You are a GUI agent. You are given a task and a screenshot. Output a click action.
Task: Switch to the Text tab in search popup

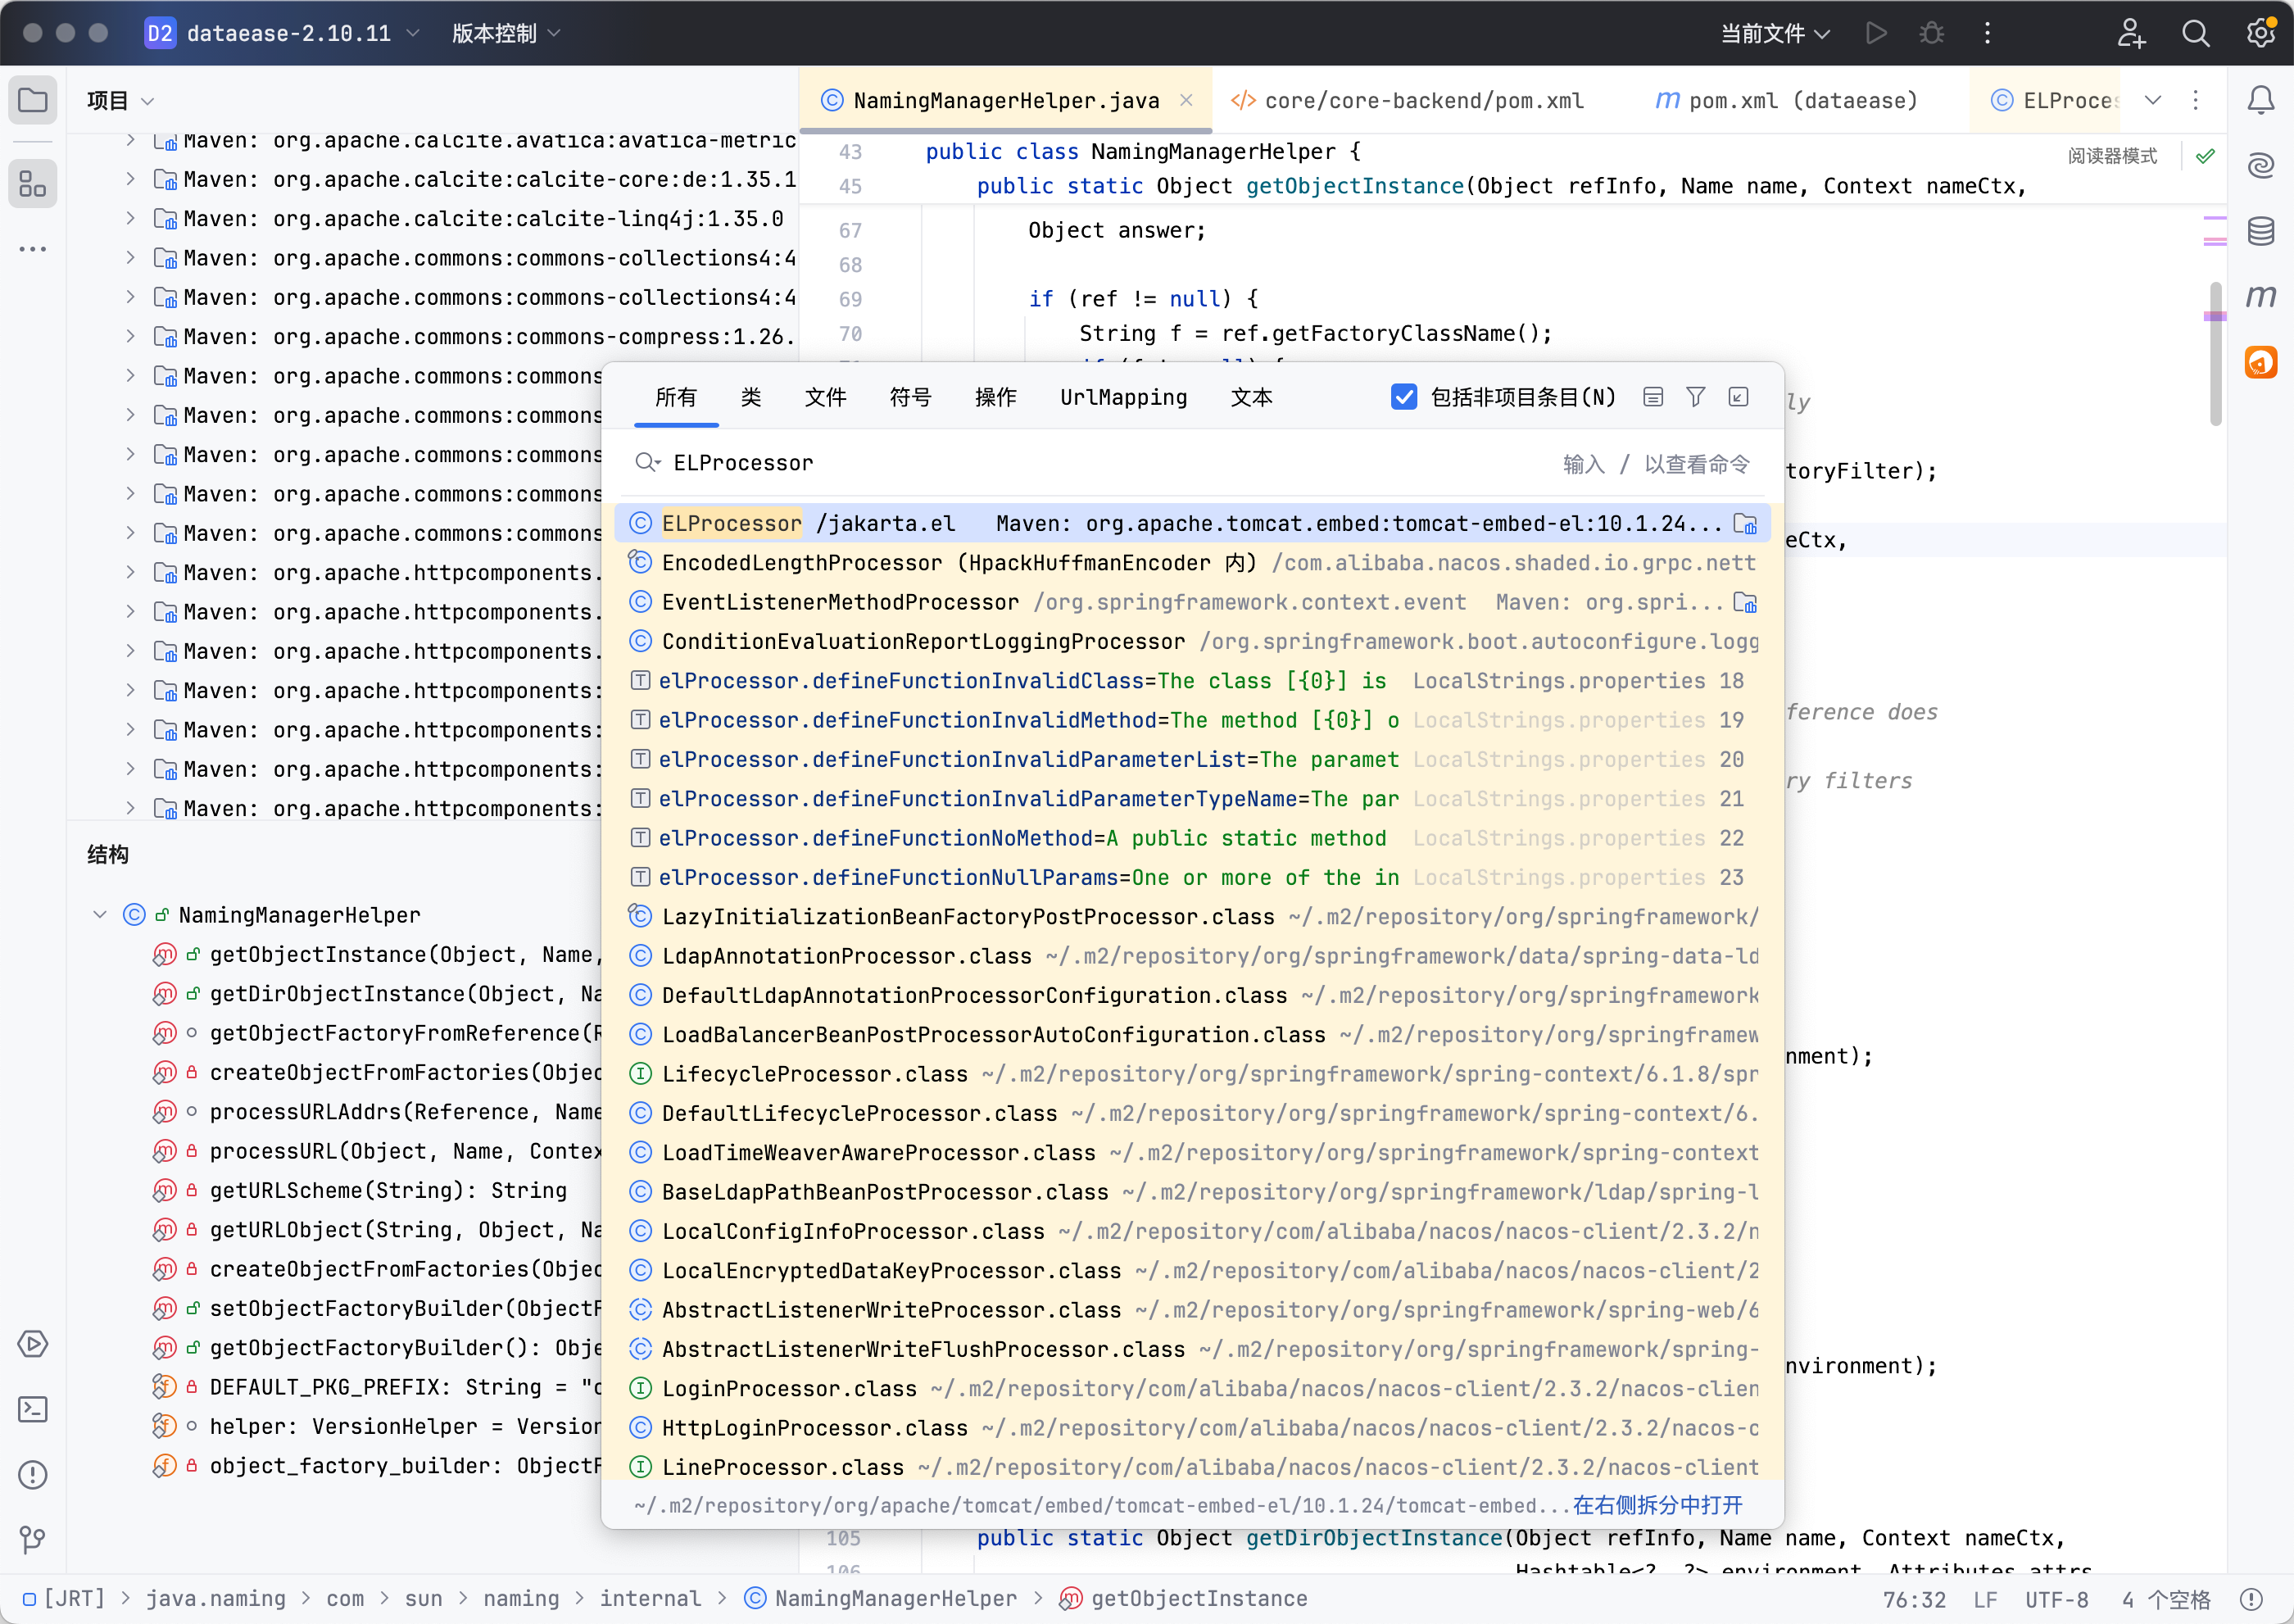click(x=1251, y=397)
